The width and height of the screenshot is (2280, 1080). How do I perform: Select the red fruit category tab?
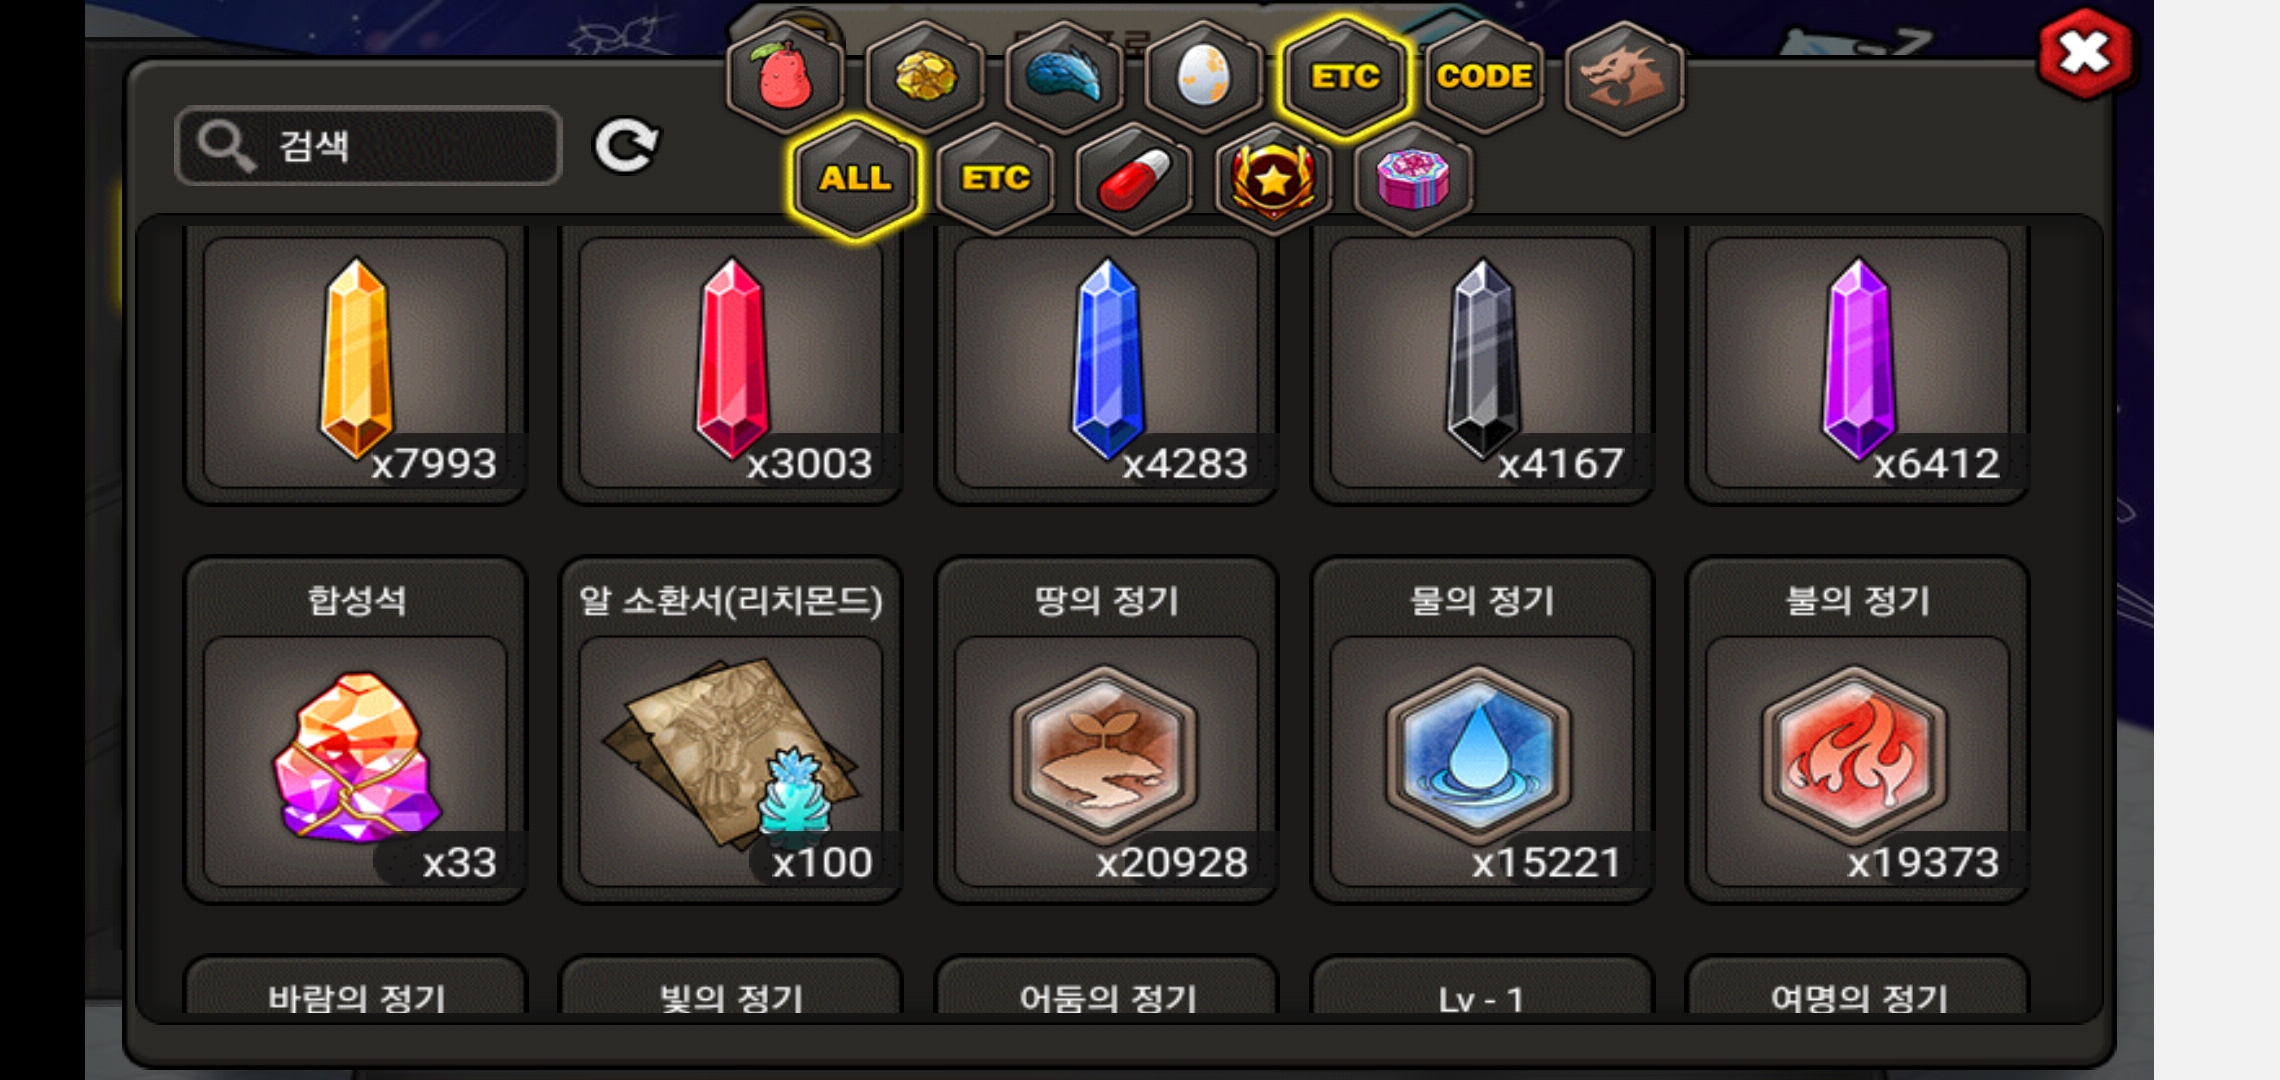click(786, 76)
